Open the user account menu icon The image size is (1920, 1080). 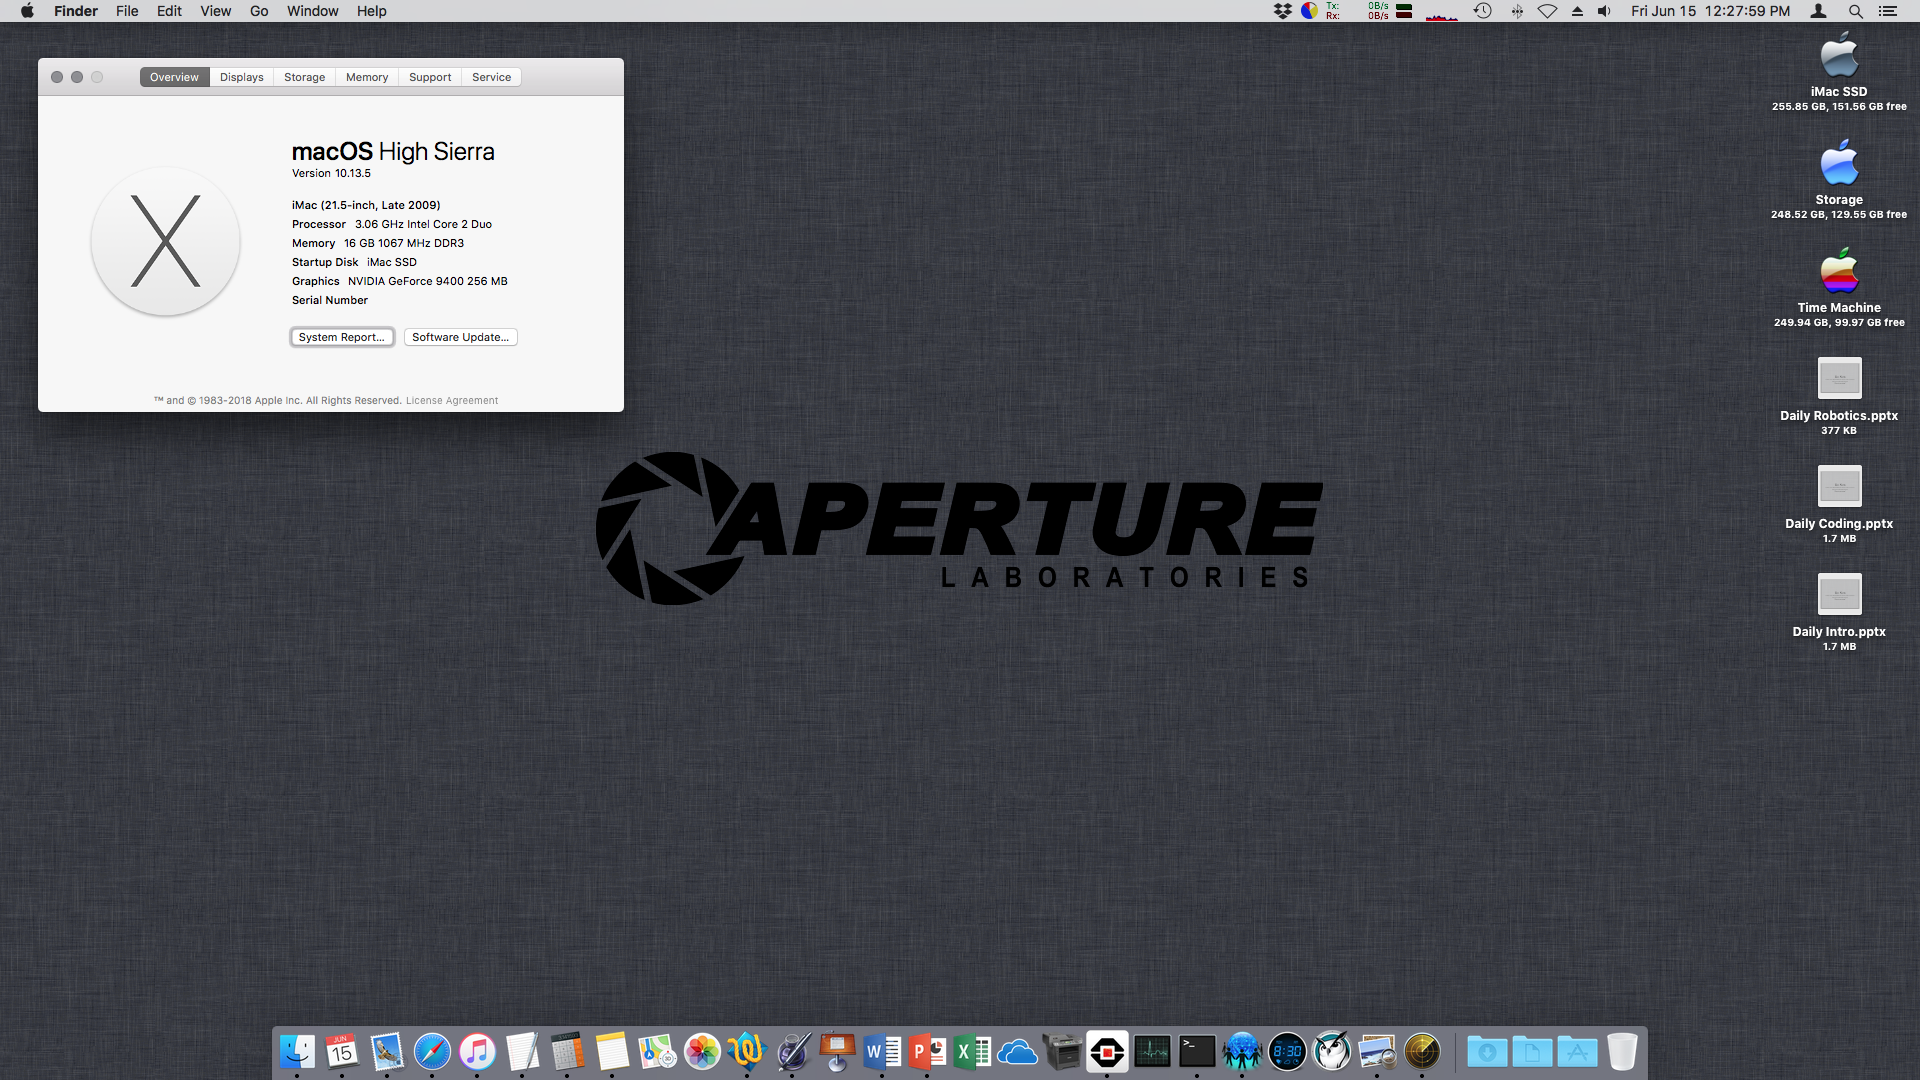(x=1819, y=11)
